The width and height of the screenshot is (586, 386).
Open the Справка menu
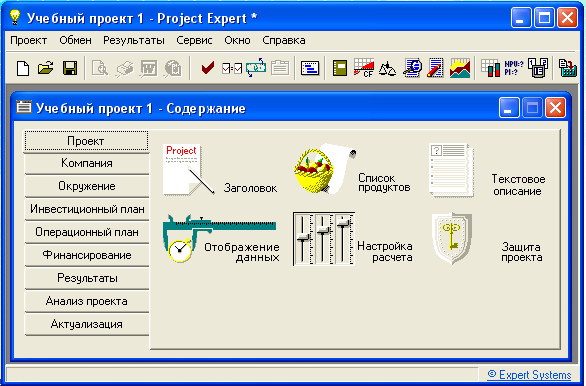[x=284, y=40]
